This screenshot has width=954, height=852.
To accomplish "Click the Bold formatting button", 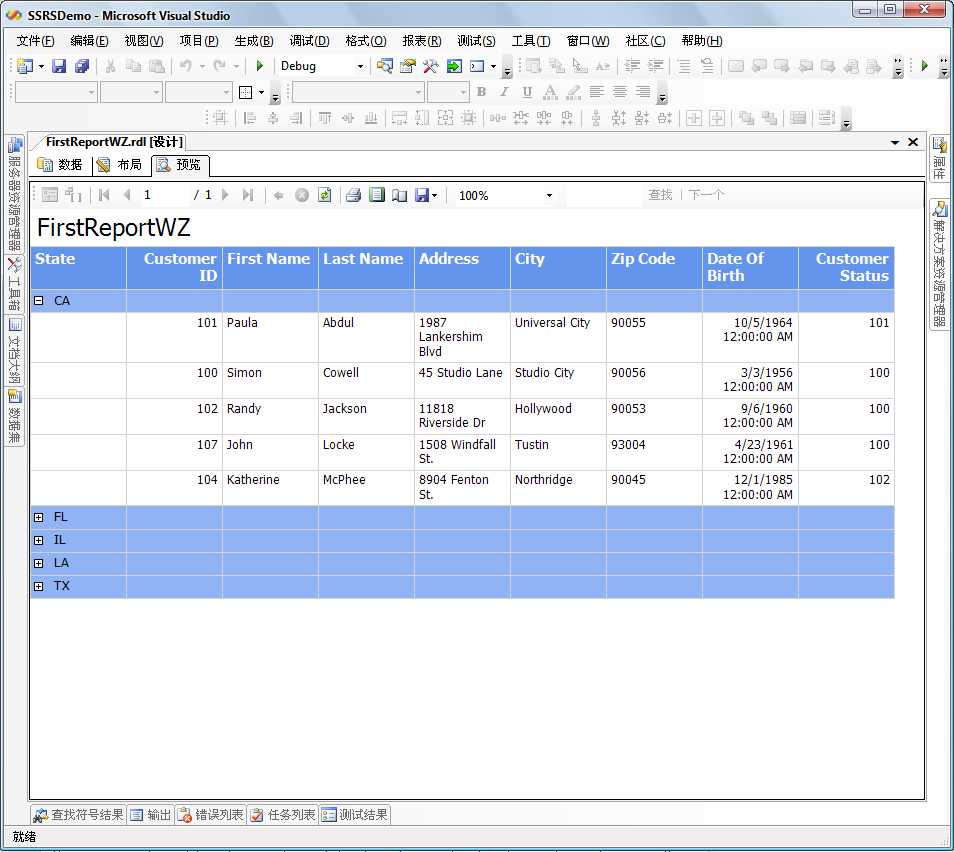I will coord(481,92).
